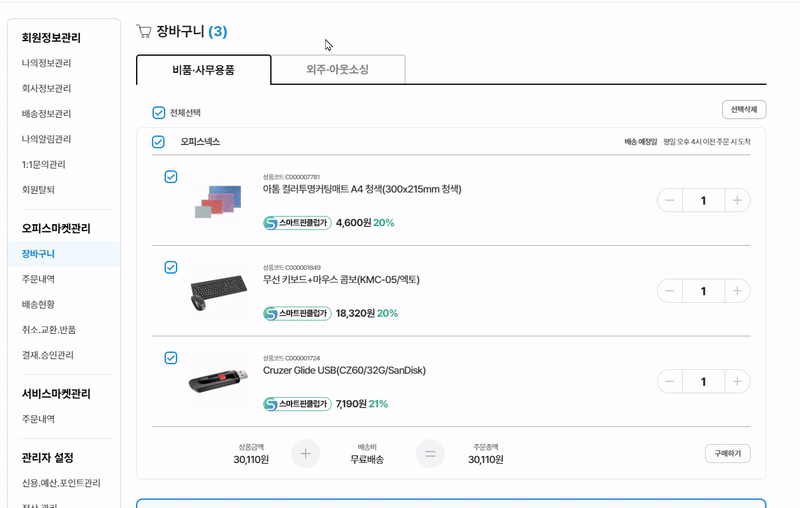Click the 선택삭제 button

point(744,109)
